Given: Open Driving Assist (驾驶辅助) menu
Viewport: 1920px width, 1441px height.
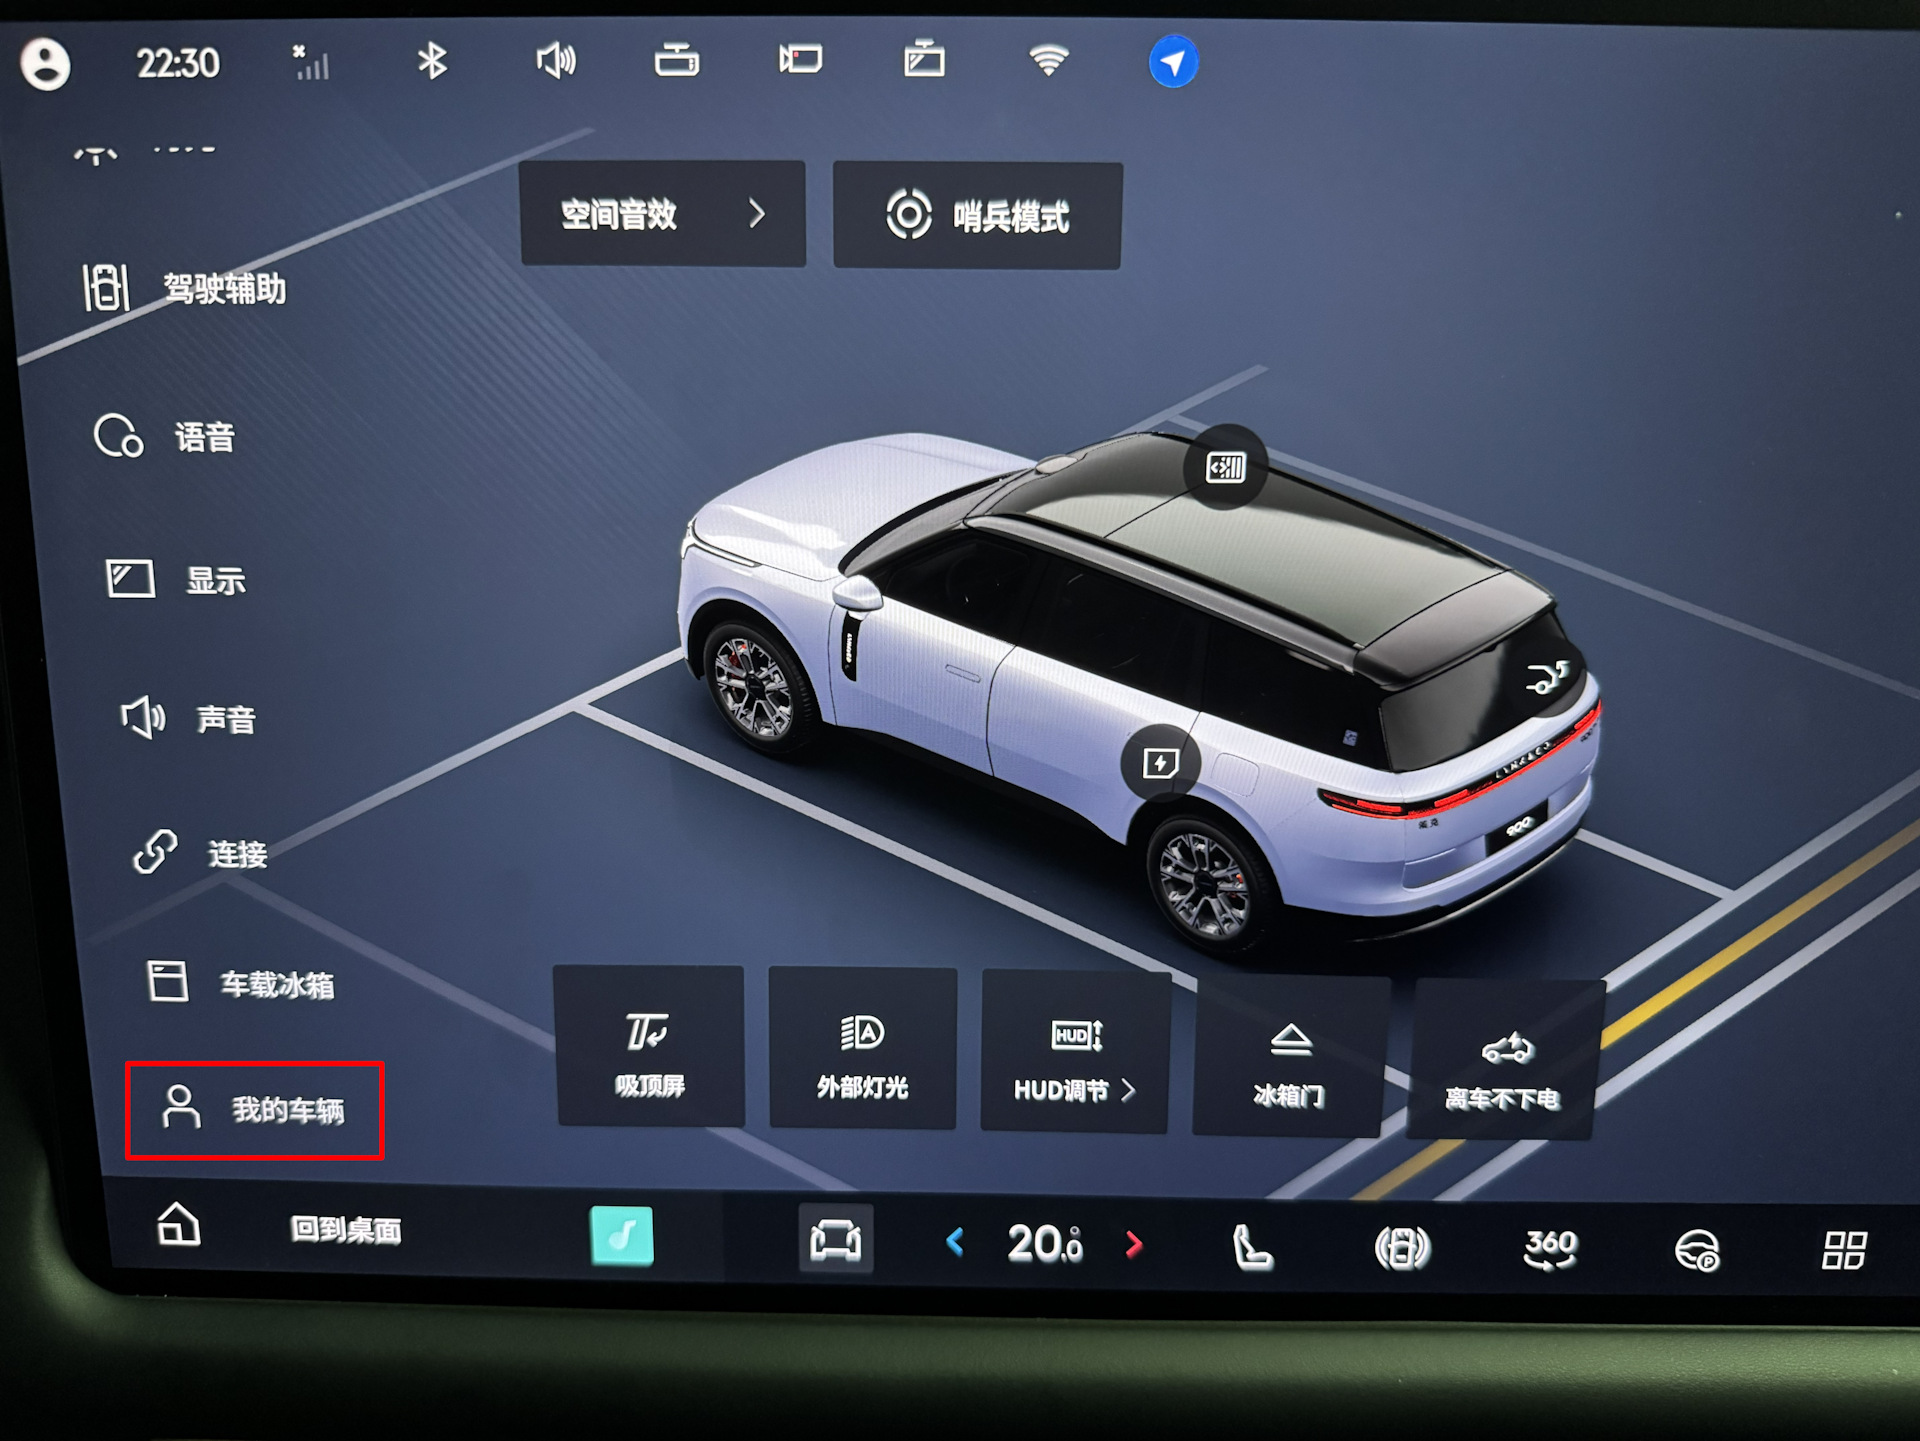Looking at the screenshot, I should pos(186,289).
